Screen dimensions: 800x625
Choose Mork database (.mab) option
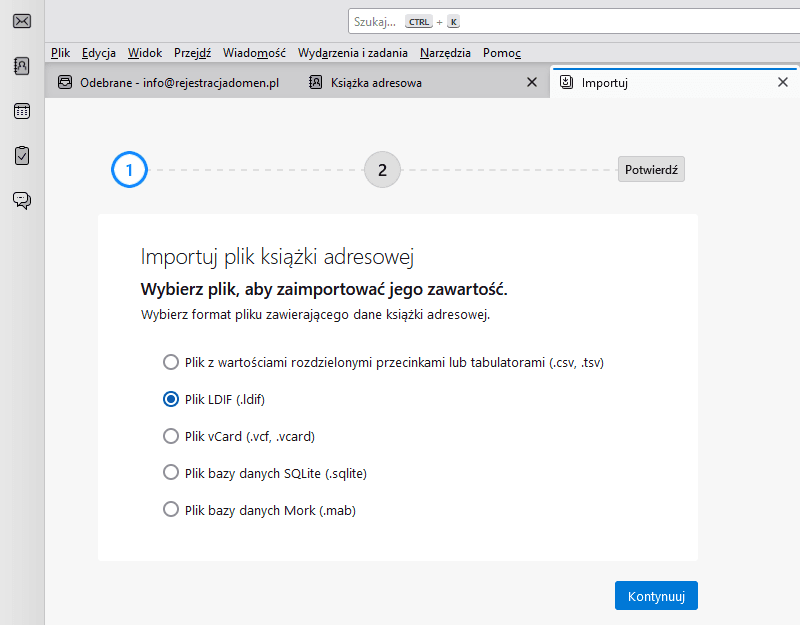170,510
